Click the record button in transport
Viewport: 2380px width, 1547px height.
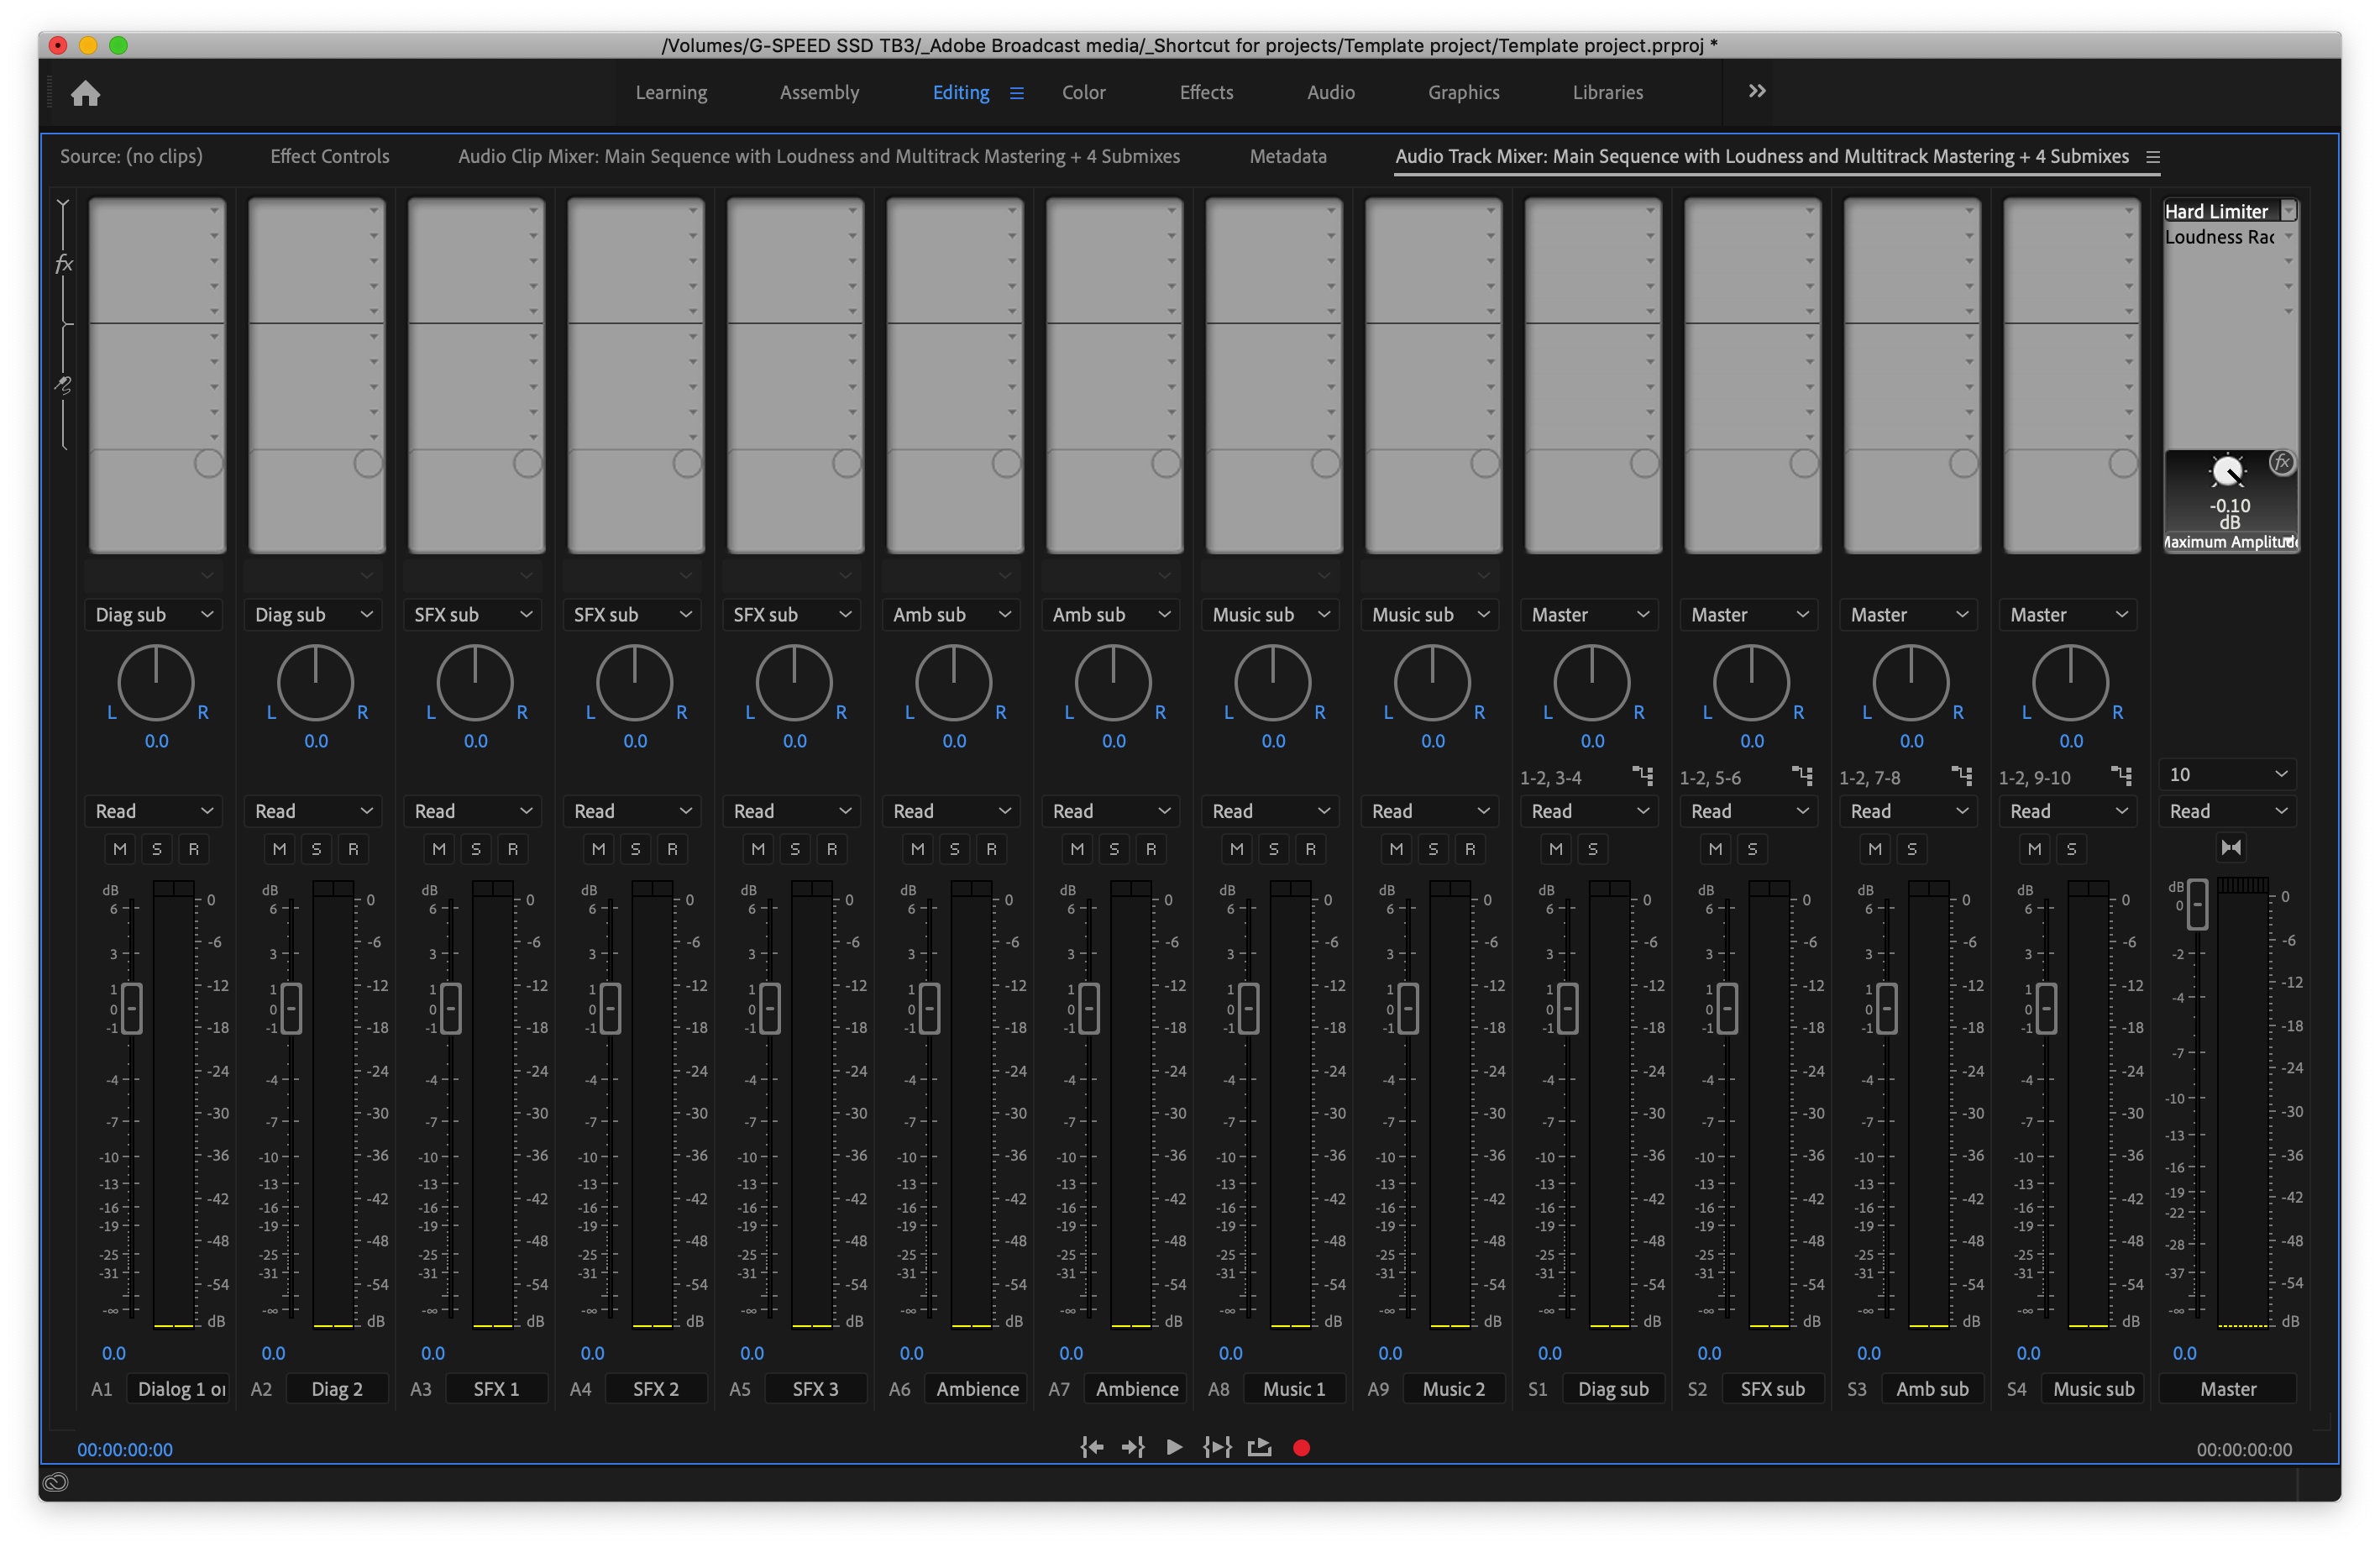(x=1301, y=1447)
